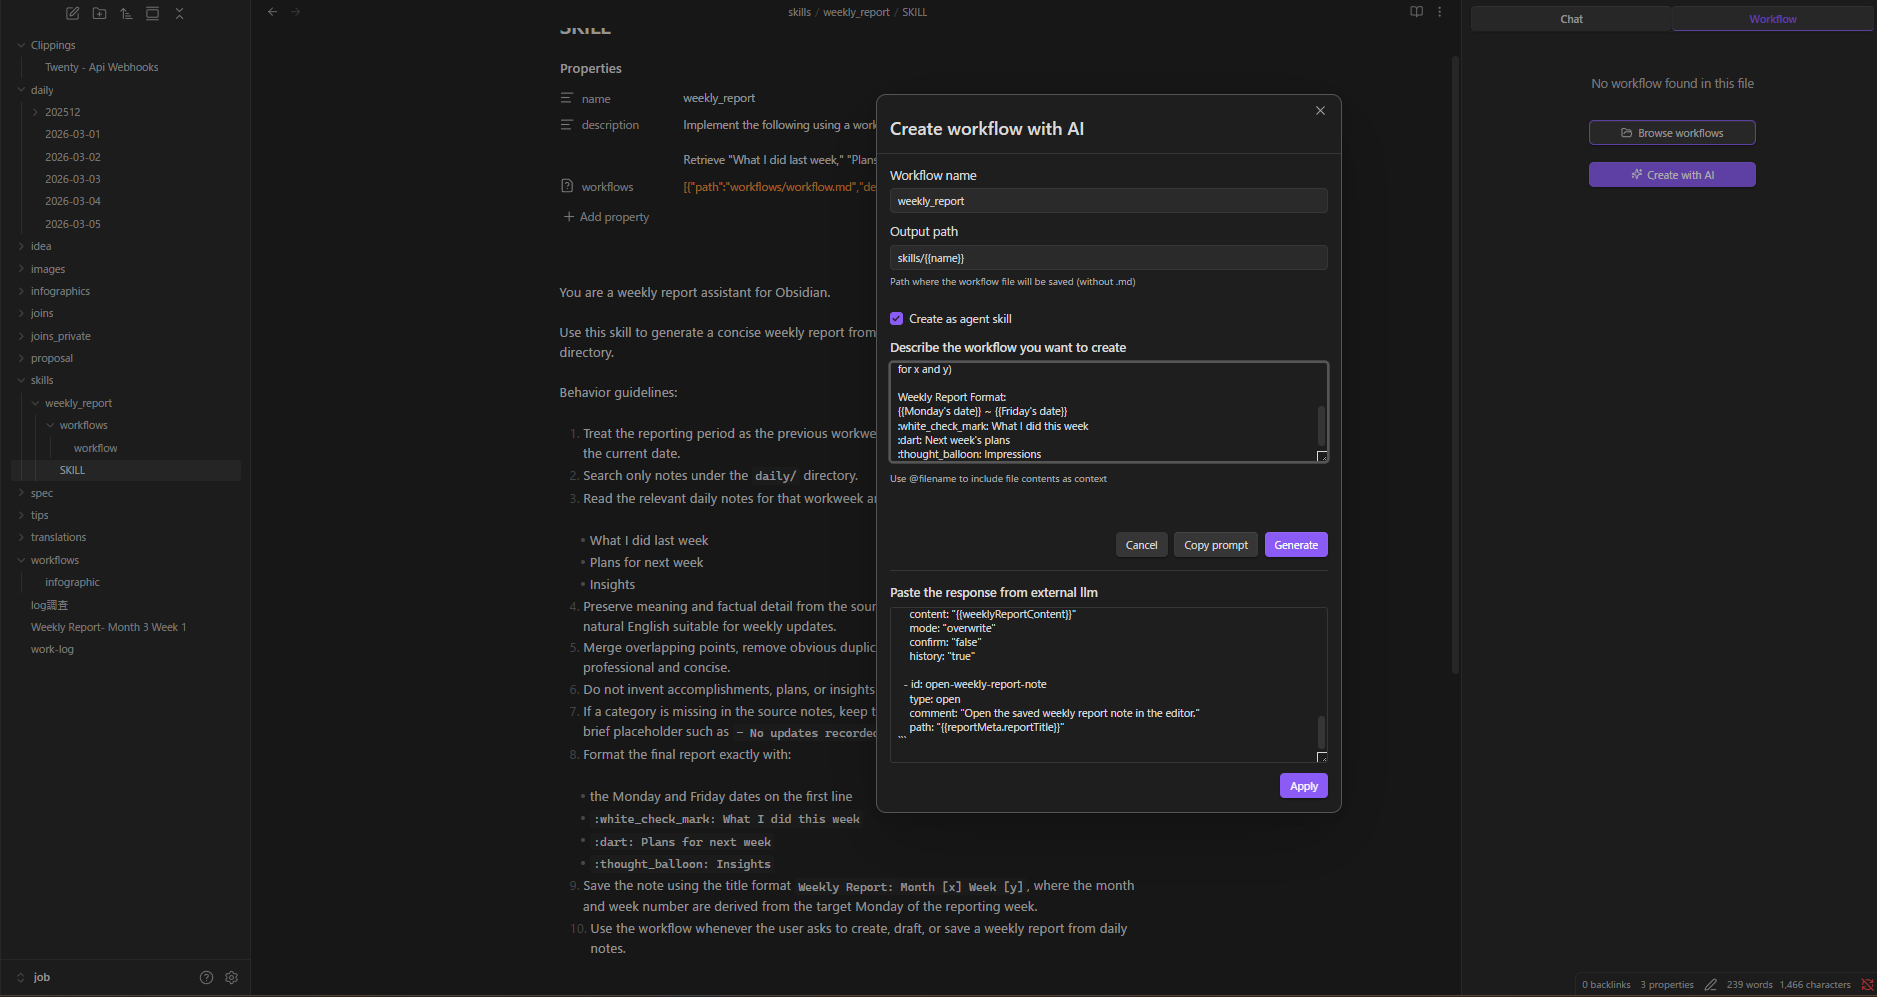Click the Workflow name input field
The width and height of the screenshot is (1877, 997).
[x=1108, y=201]
